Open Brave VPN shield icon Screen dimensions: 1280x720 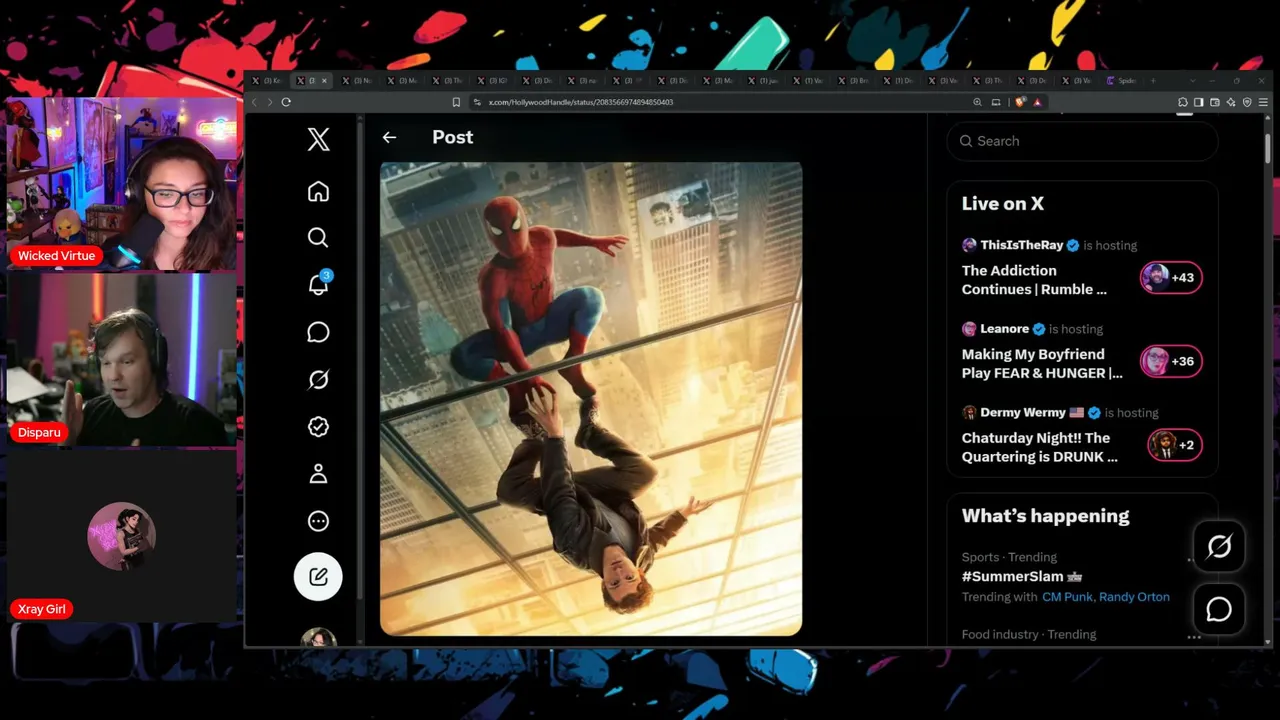pyautogui.click(x=1247, y=102)
